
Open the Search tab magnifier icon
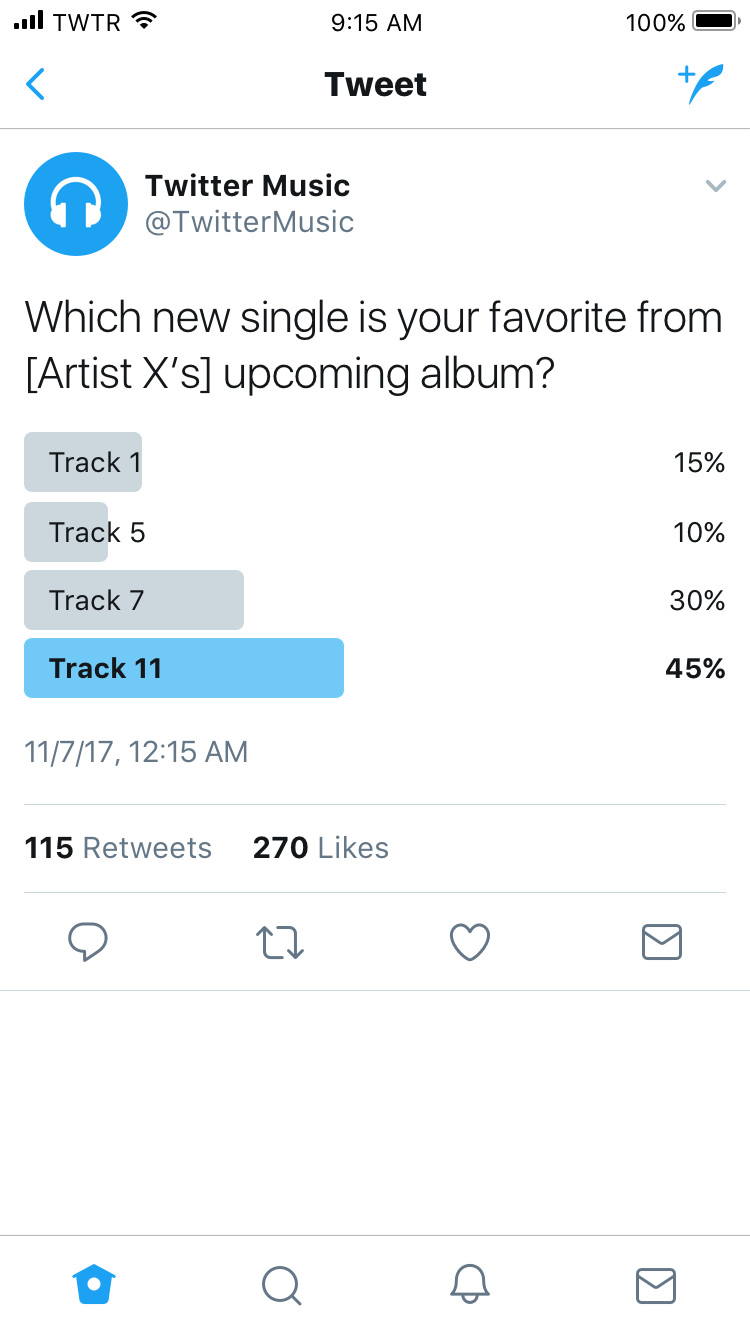(x=281, y=1285)
